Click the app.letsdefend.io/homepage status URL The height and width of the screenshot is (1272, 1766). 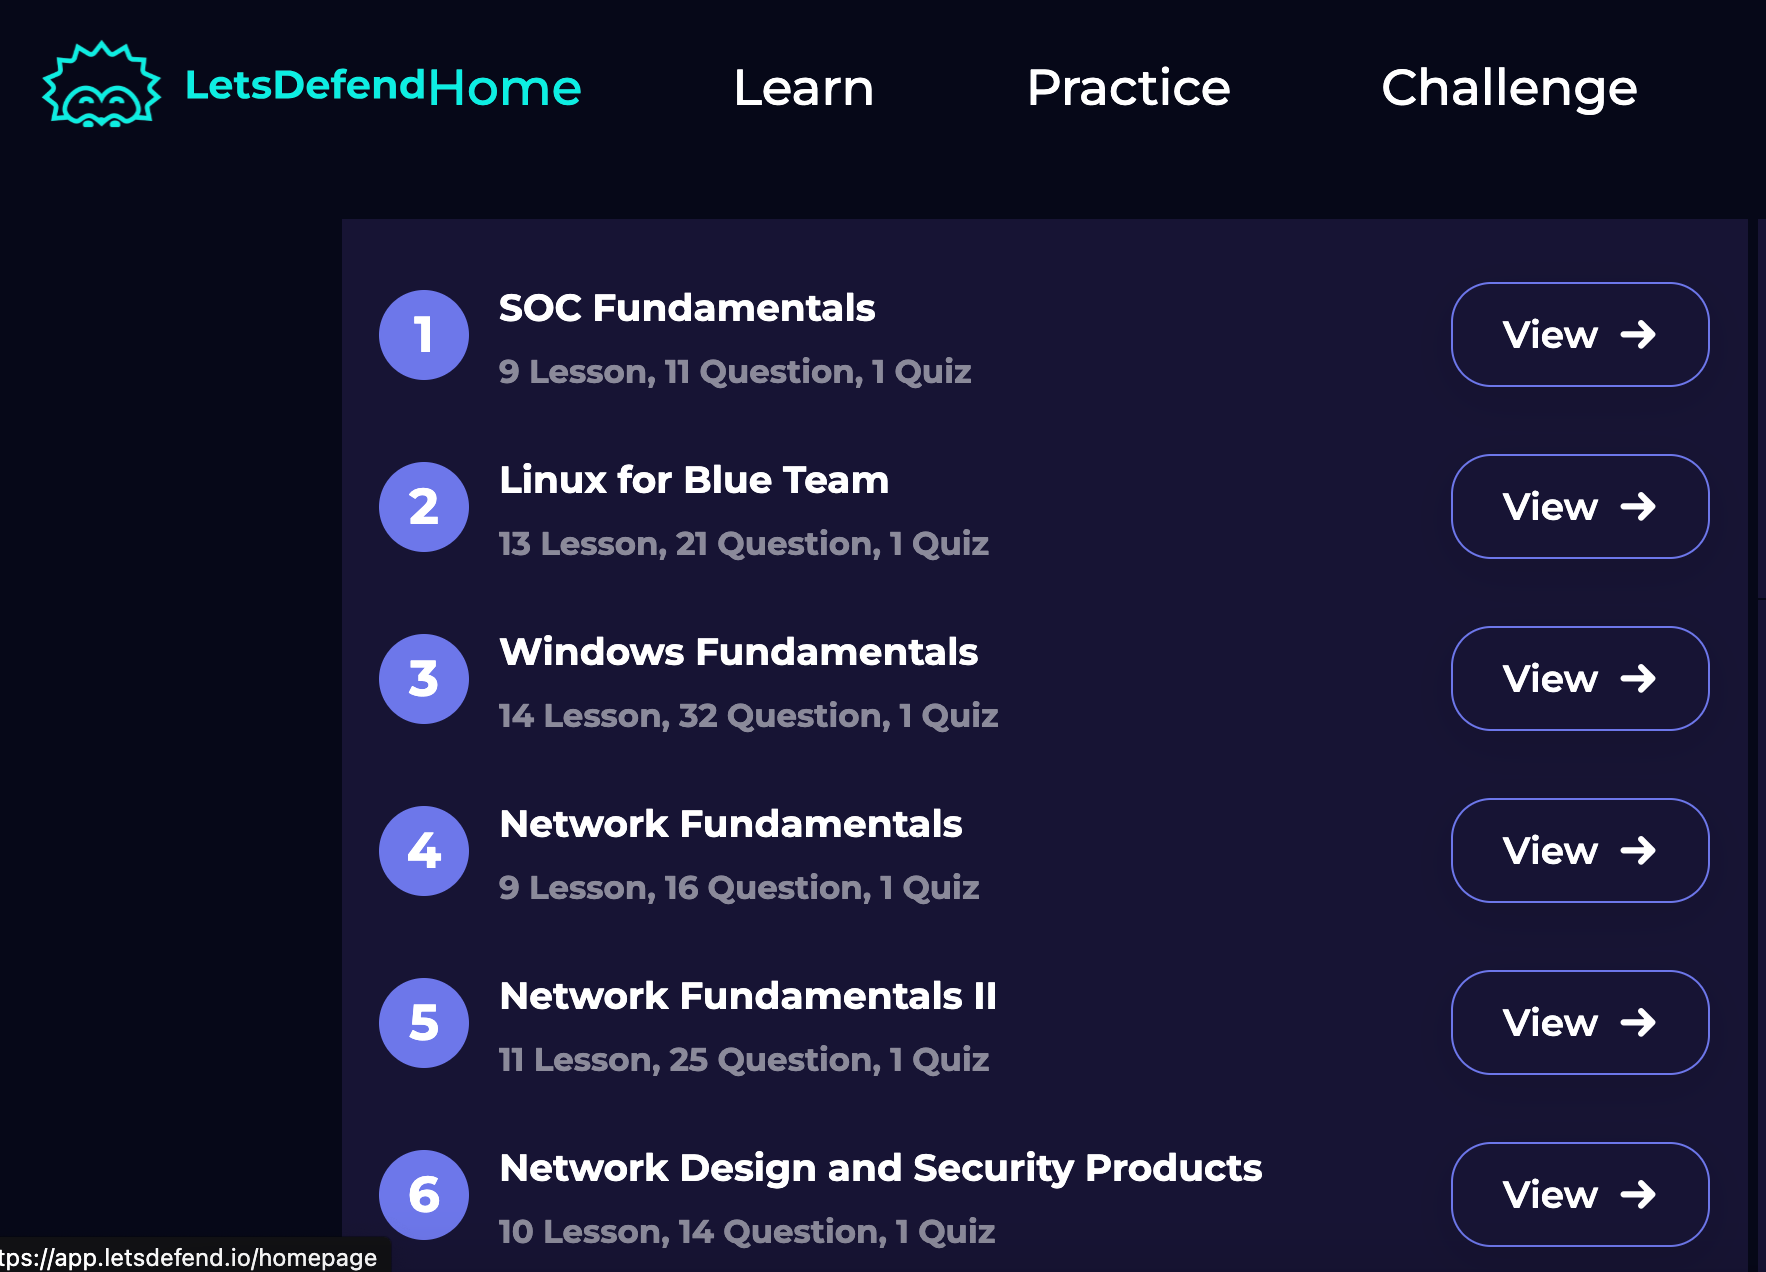[x=189, y=1257]
